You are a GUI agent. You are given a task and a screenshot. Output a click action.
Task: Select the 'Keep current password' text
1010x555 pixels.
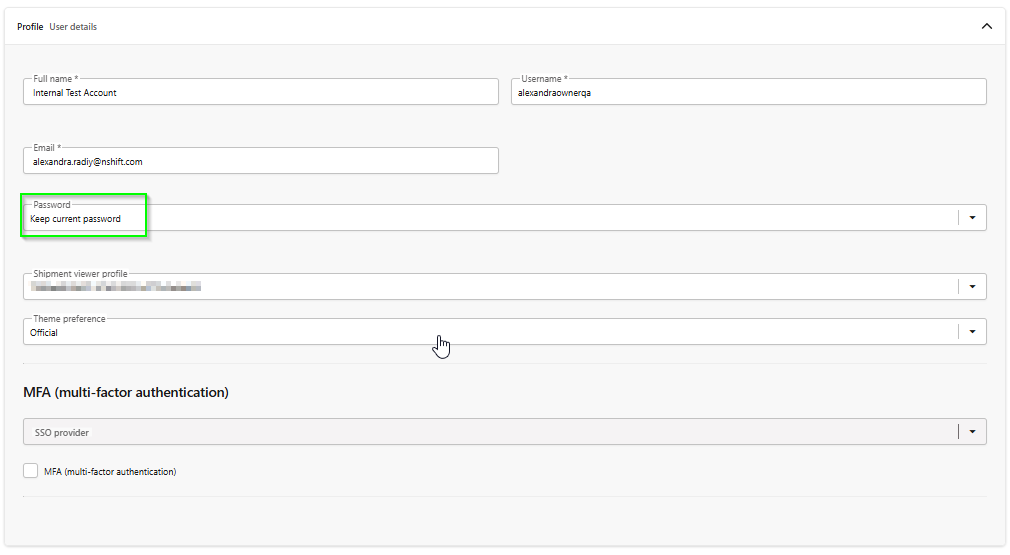pyautogui.click(x=76, y=219)
